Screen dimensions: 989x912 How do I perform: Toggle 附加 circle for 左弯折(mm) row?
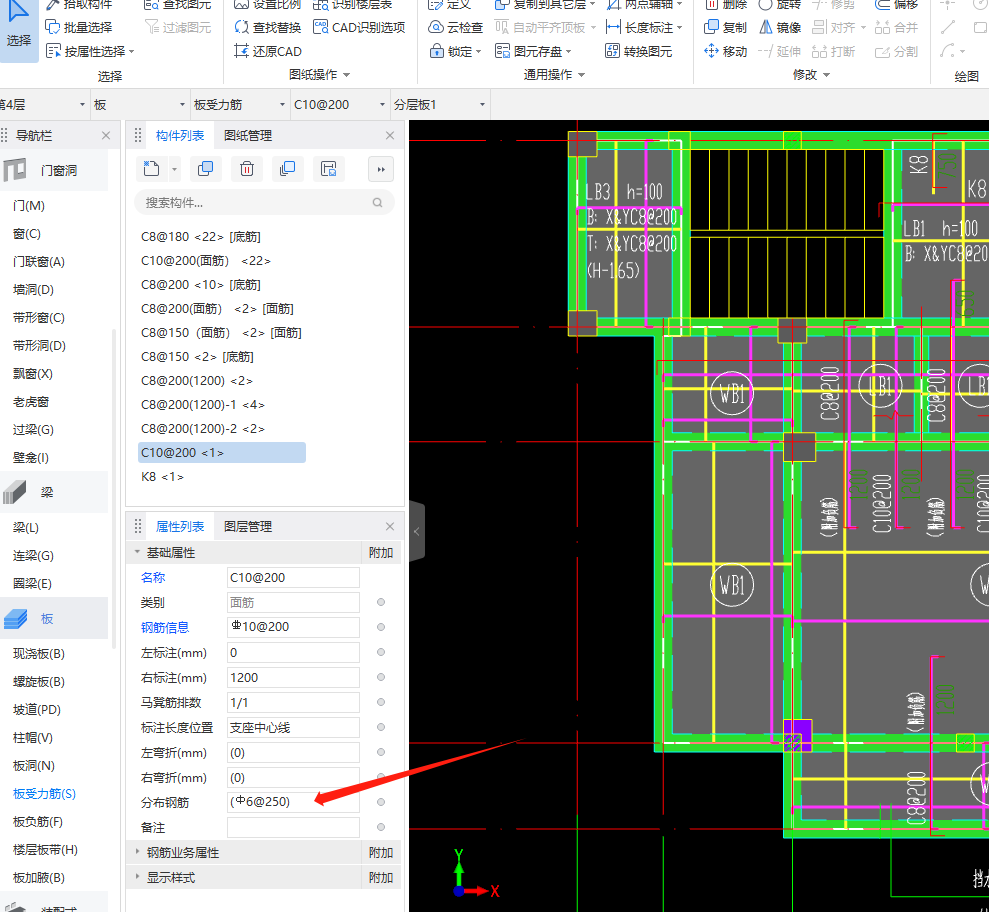coord(381,752)
